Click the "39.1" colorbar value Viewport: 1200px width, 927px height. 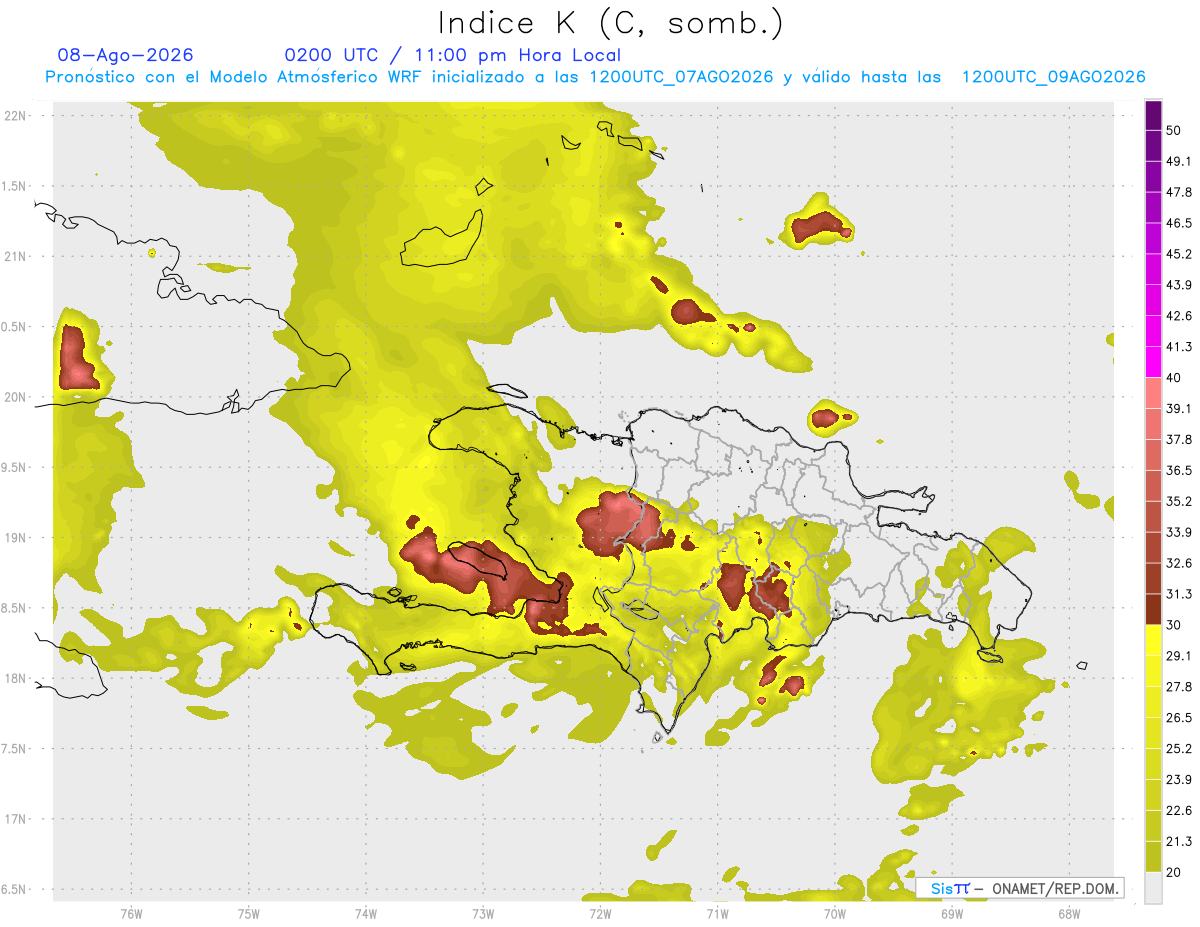point(1179,409)
